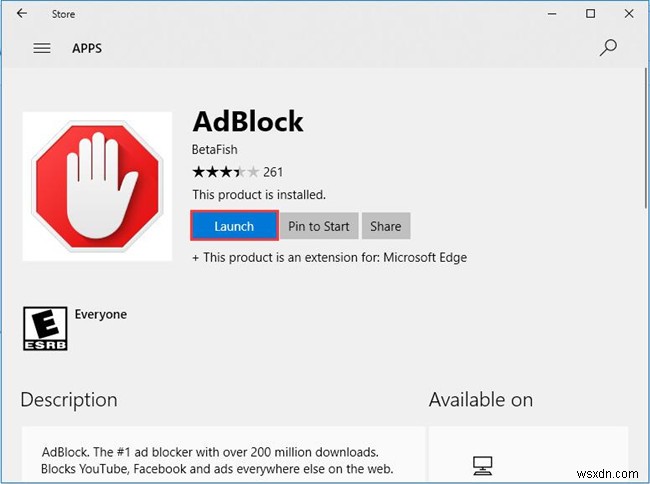Open the BetaFish publisher link

tap(215, 149)
